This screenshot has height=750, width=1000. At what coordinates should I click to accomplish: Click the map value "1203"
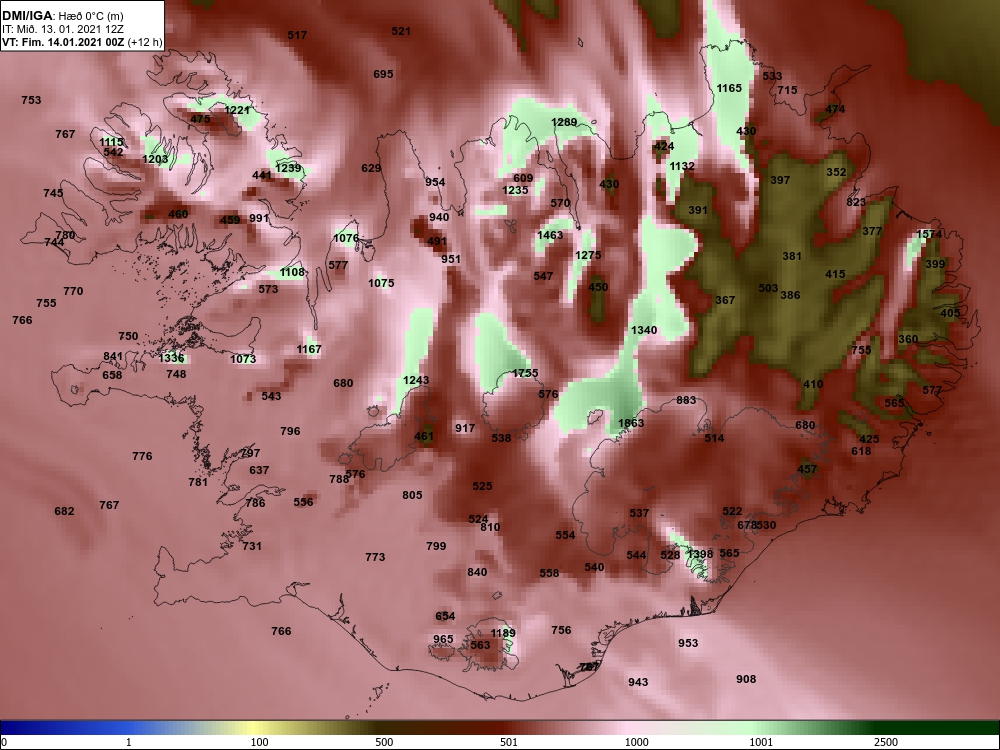[x=155, y=159]
